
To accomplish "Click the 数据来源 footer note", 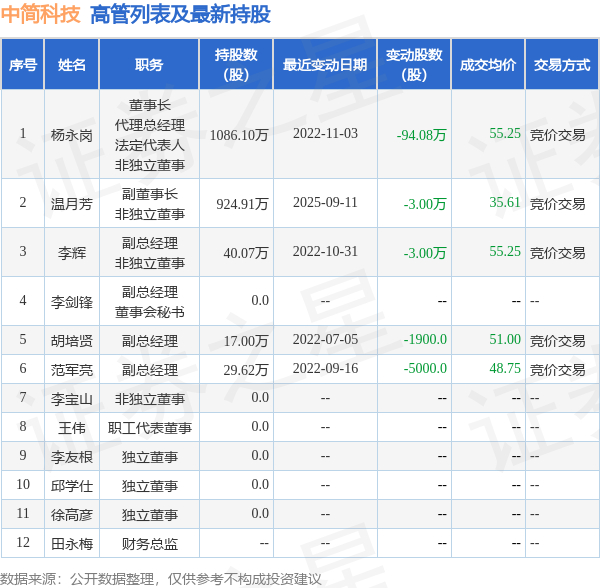I will [x=161, y=579].
